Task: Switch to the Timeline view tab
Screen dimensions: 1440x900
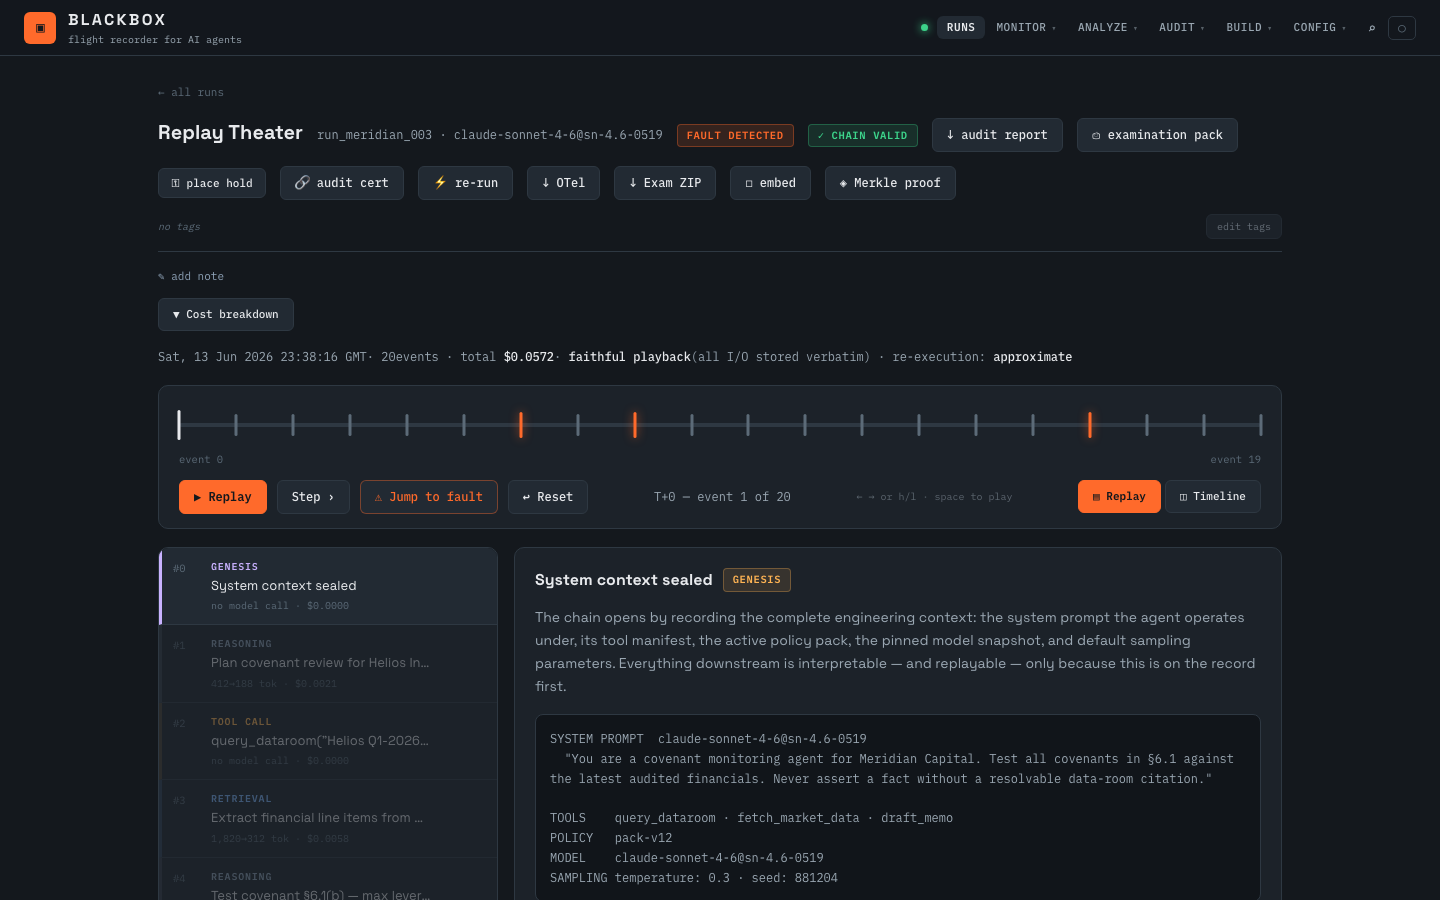Action: tap(1213, 496)
